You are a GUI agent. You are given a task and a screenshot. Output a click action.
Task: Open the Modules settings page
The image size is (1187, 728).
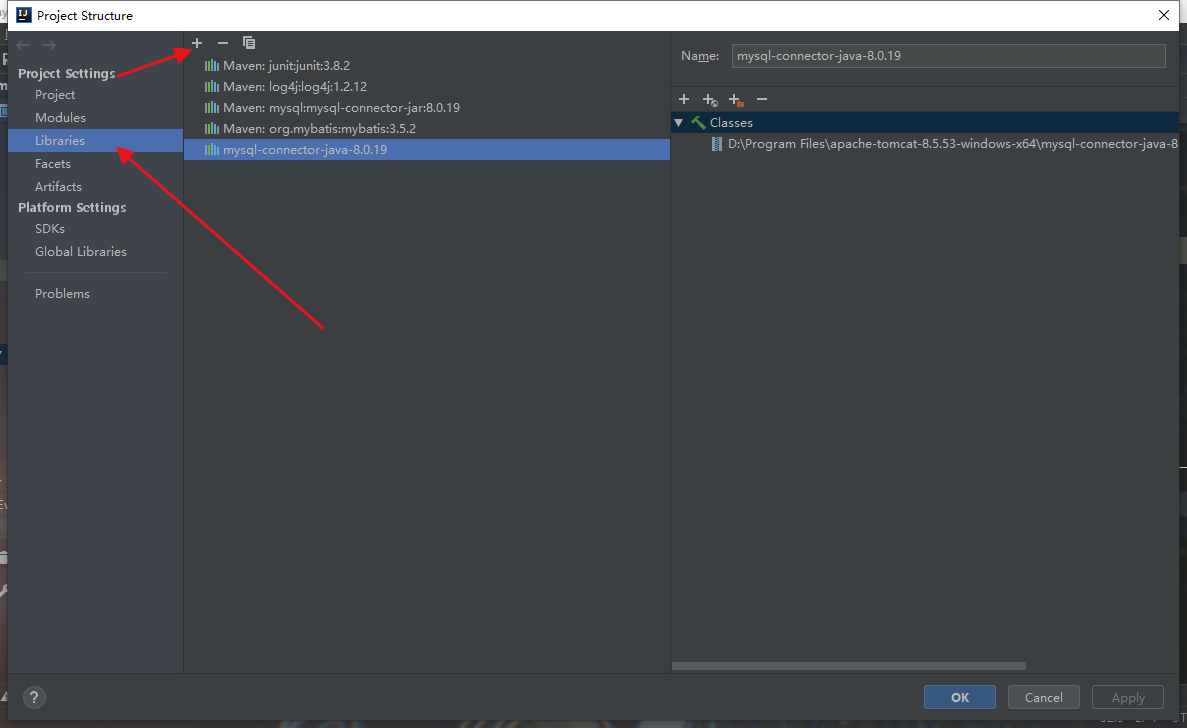60,117
